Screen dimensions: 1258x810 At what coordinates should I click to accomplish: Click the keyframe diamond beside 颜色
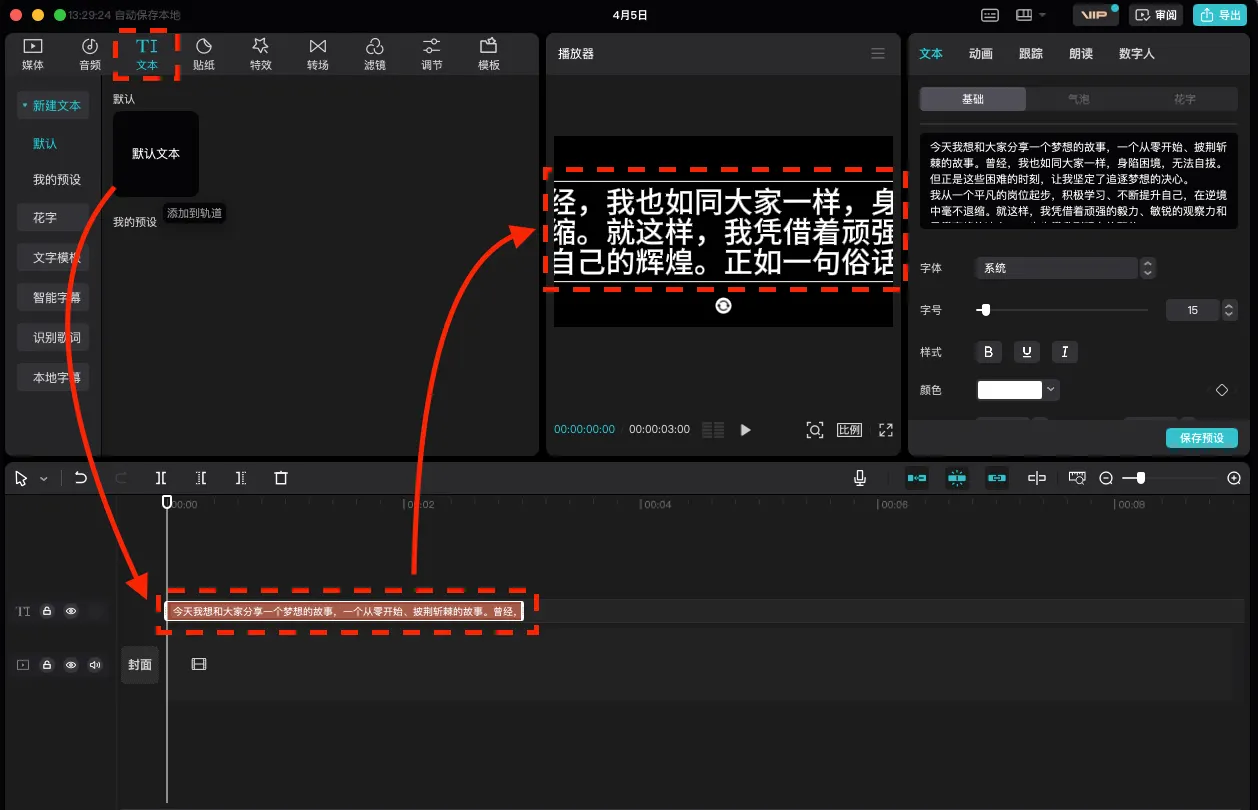pyautogui.click(x=1222, y=390)
